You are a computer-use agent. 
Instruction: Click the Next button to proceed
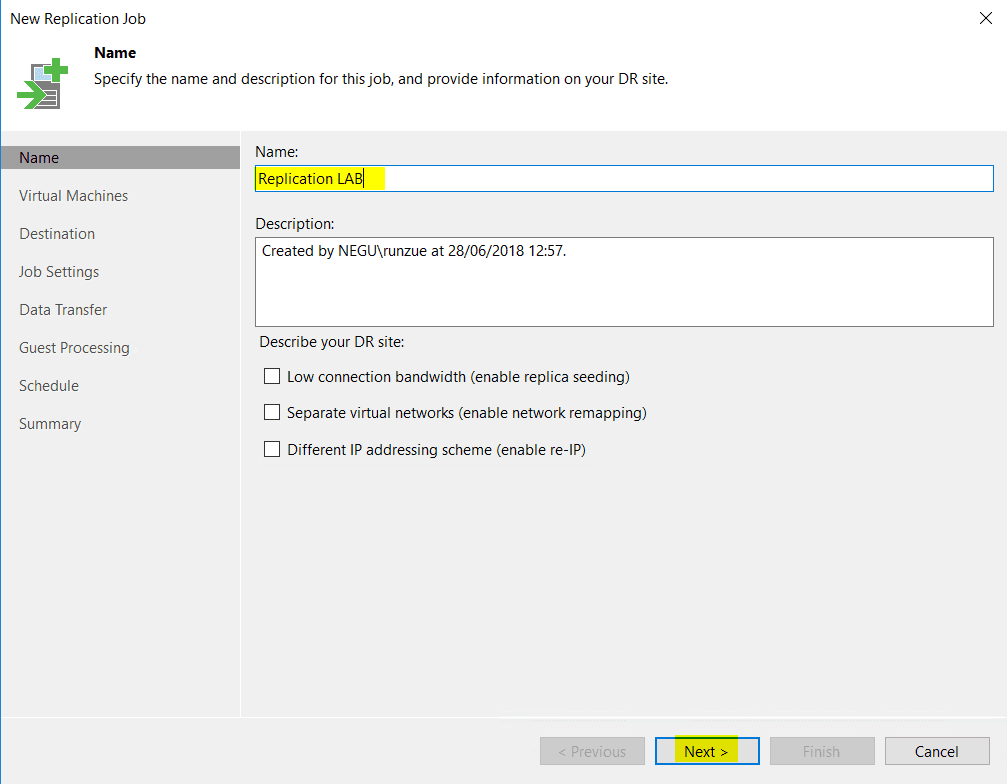(707, 751)
